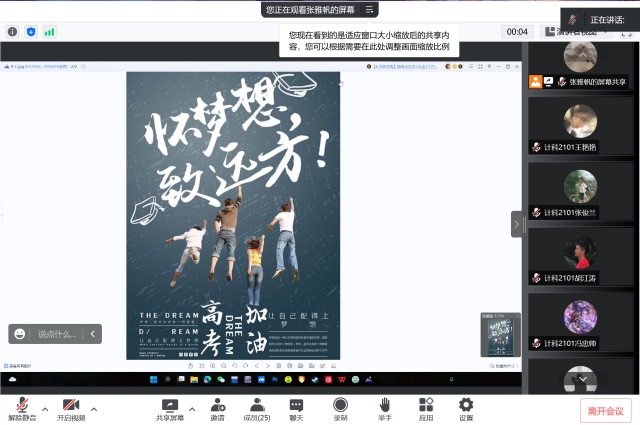Select the 张雅帆的屏幕共享 tile

[x=581, y=65]
